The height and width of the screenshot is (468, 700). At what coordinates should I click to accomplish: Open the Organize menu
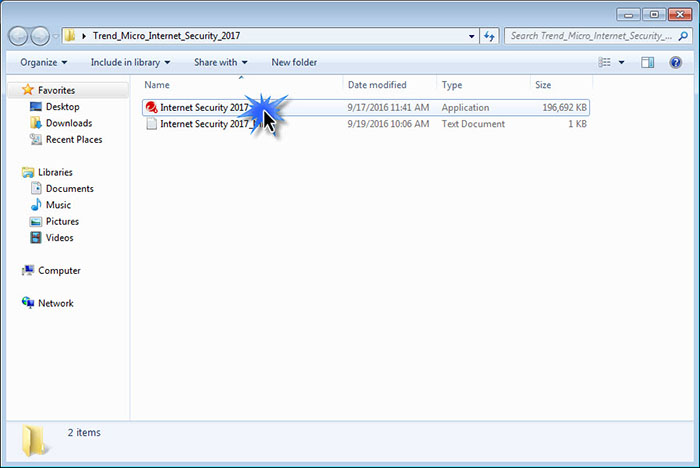coord(43,63)
